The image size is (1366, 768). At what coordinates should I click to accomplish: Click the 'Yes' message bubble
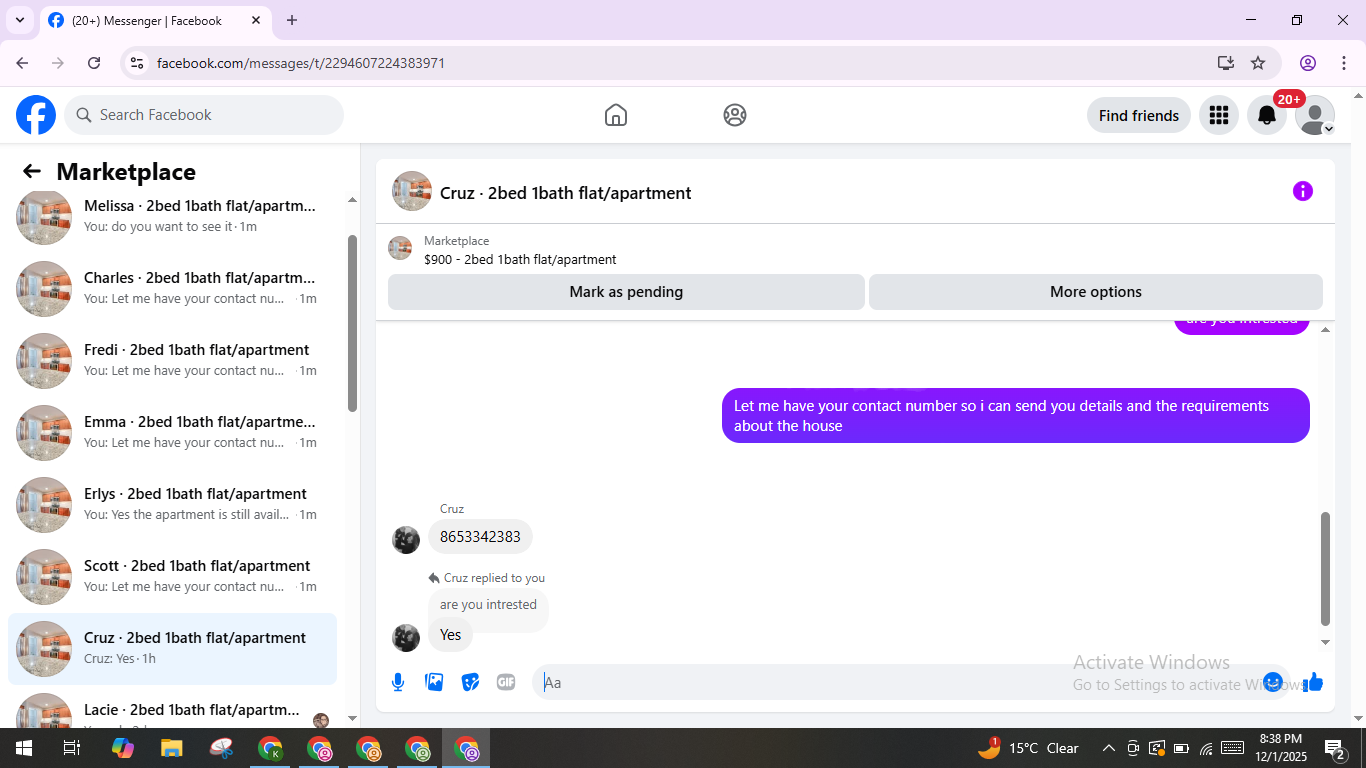[x=451, y=635]
